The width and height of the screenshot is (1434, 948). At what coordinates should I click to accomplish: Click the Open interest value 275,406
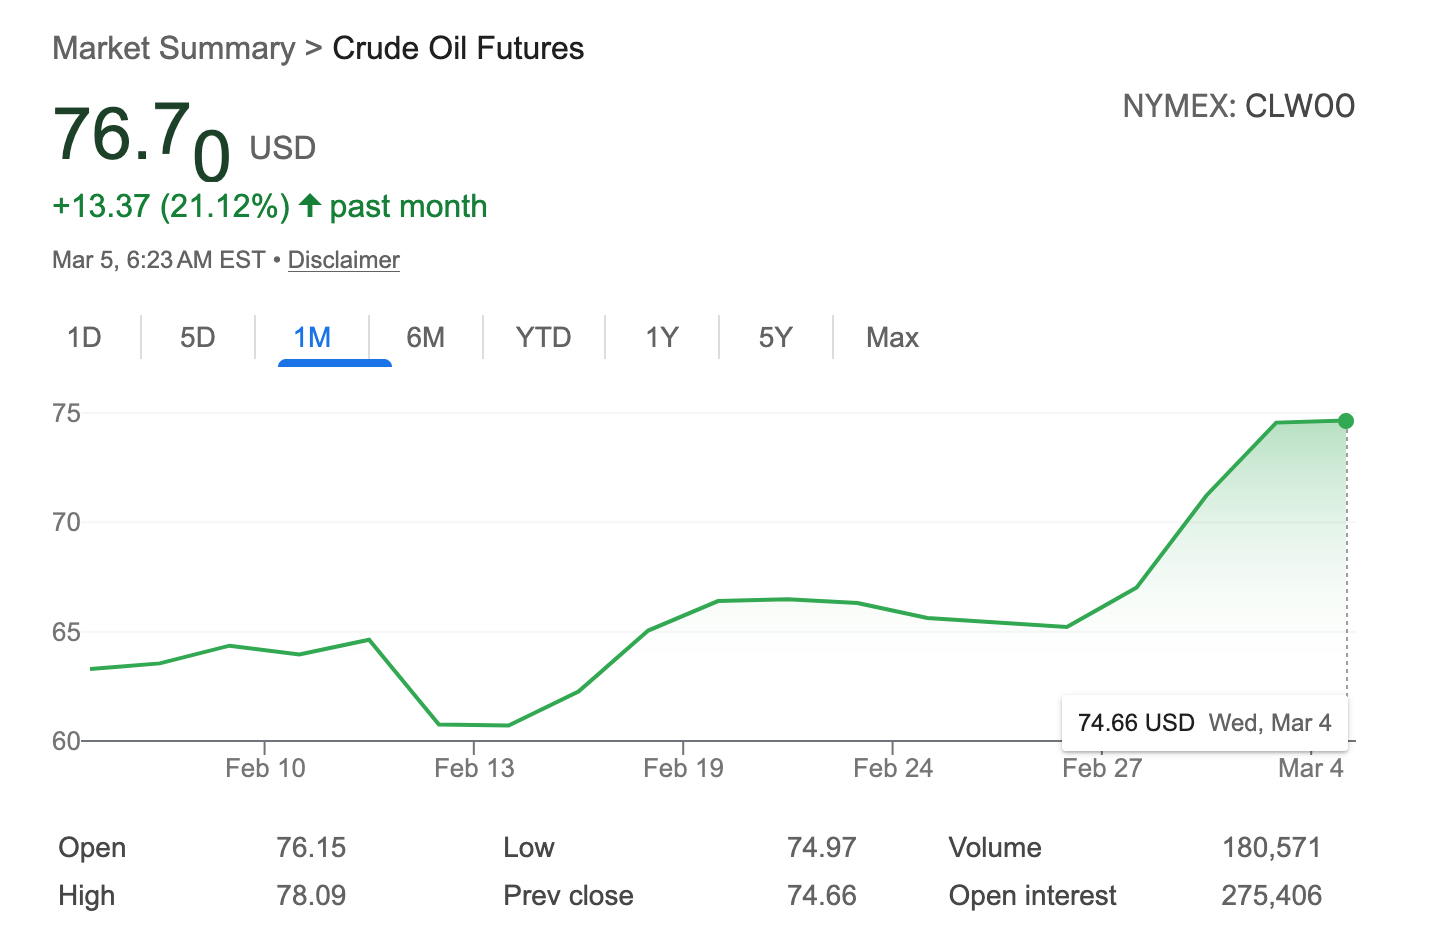[x=1271, y=895]
